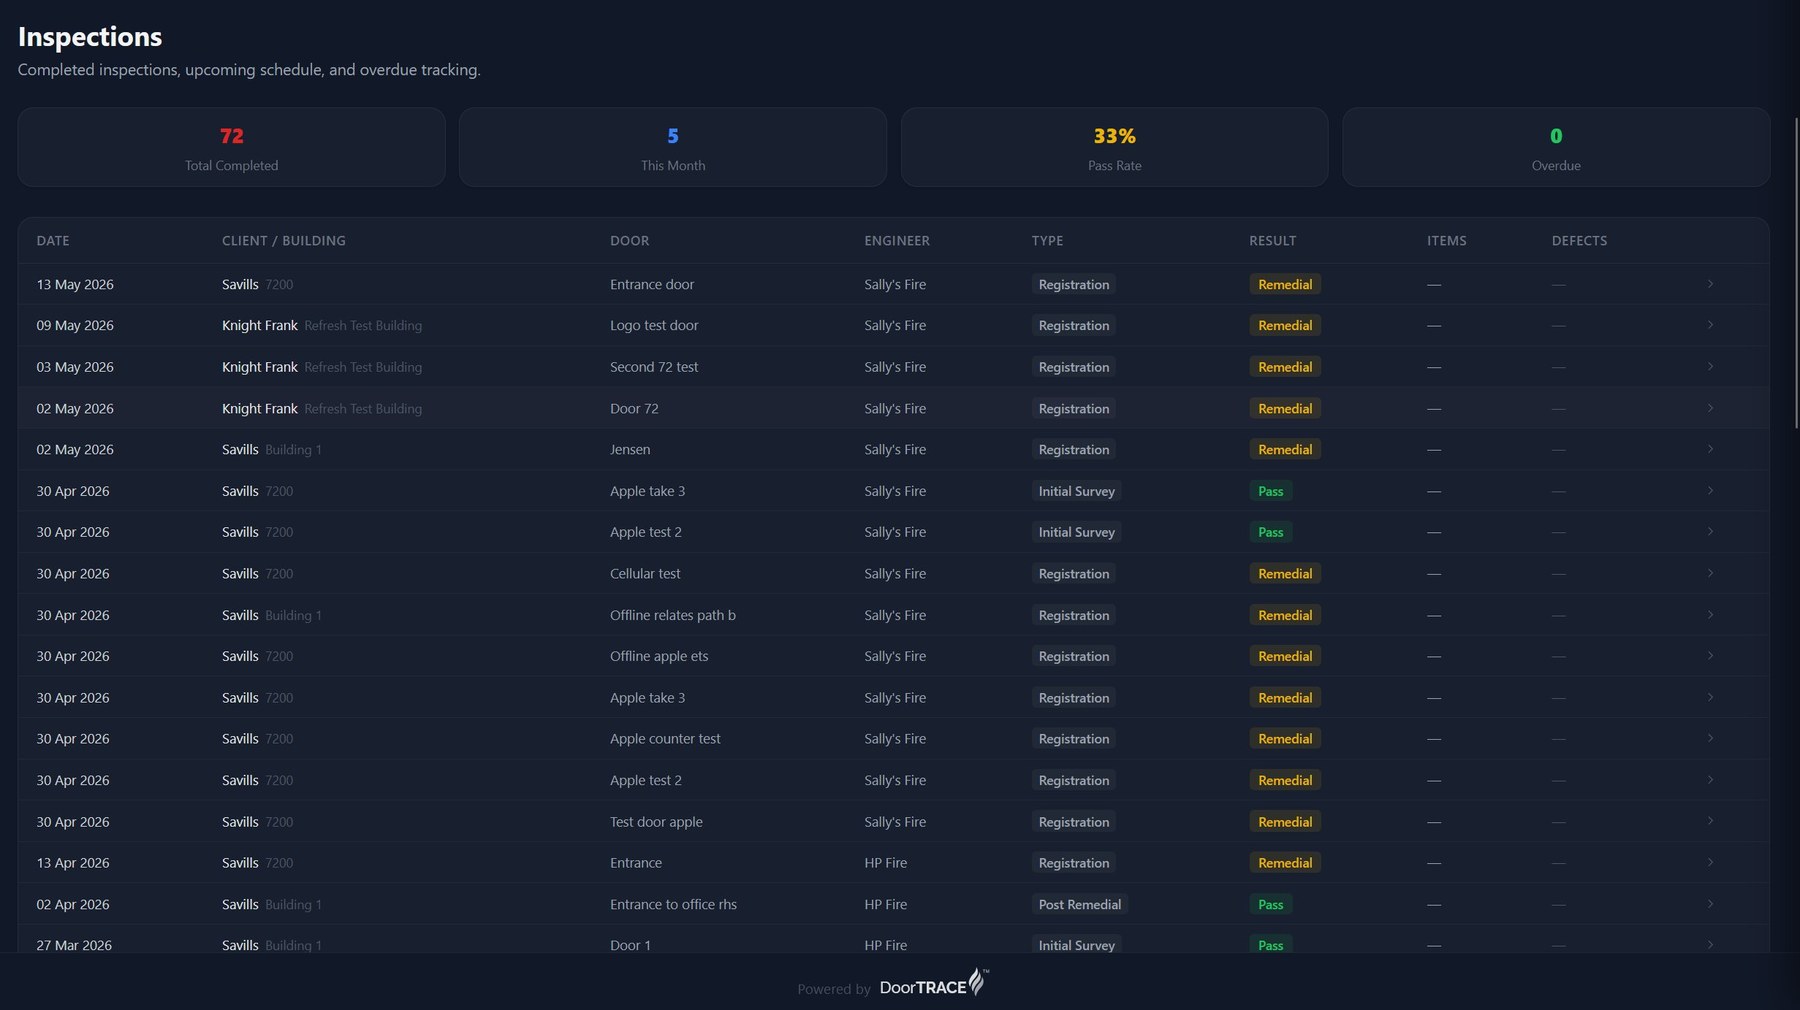Sort by the ENGINEER column header

click(x=897, y=241)
